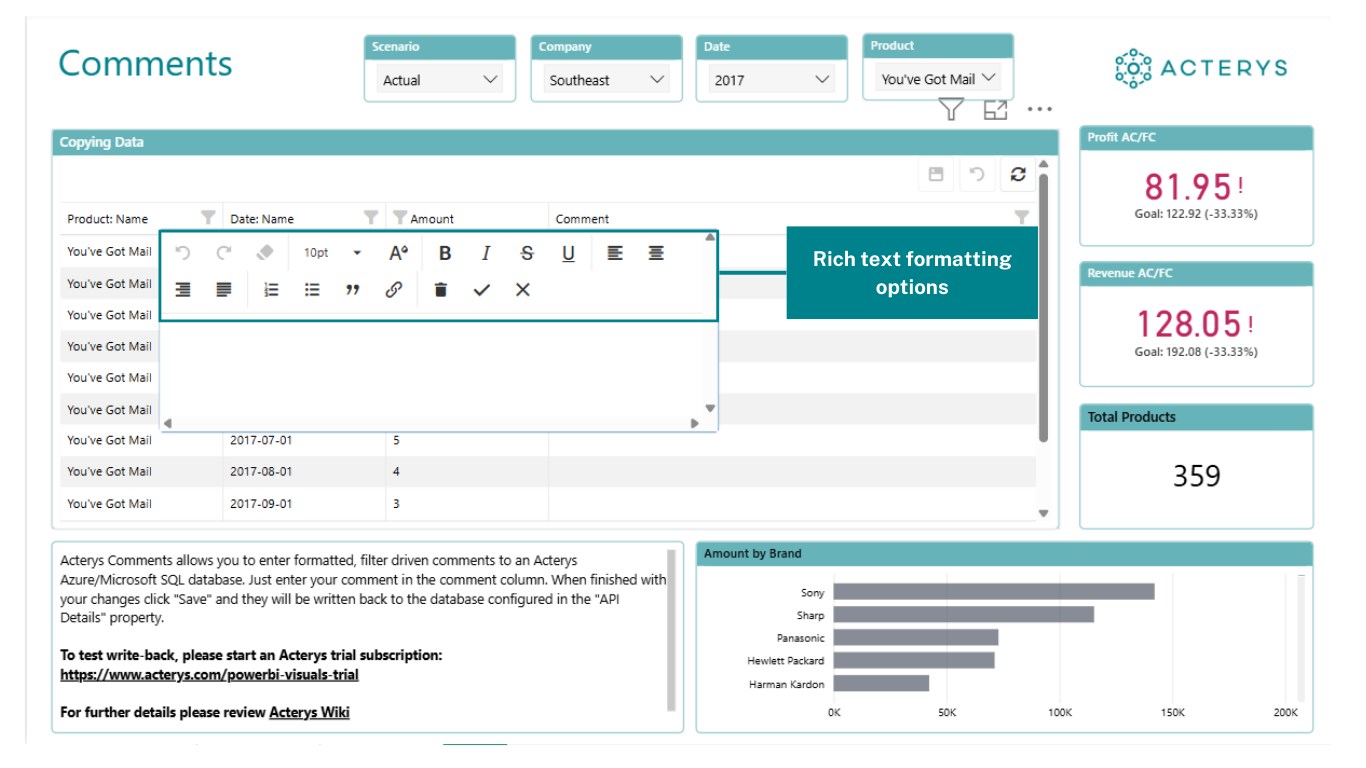Align comment text left
Screen dimensions: 1366x768
(x=615, y=253)
